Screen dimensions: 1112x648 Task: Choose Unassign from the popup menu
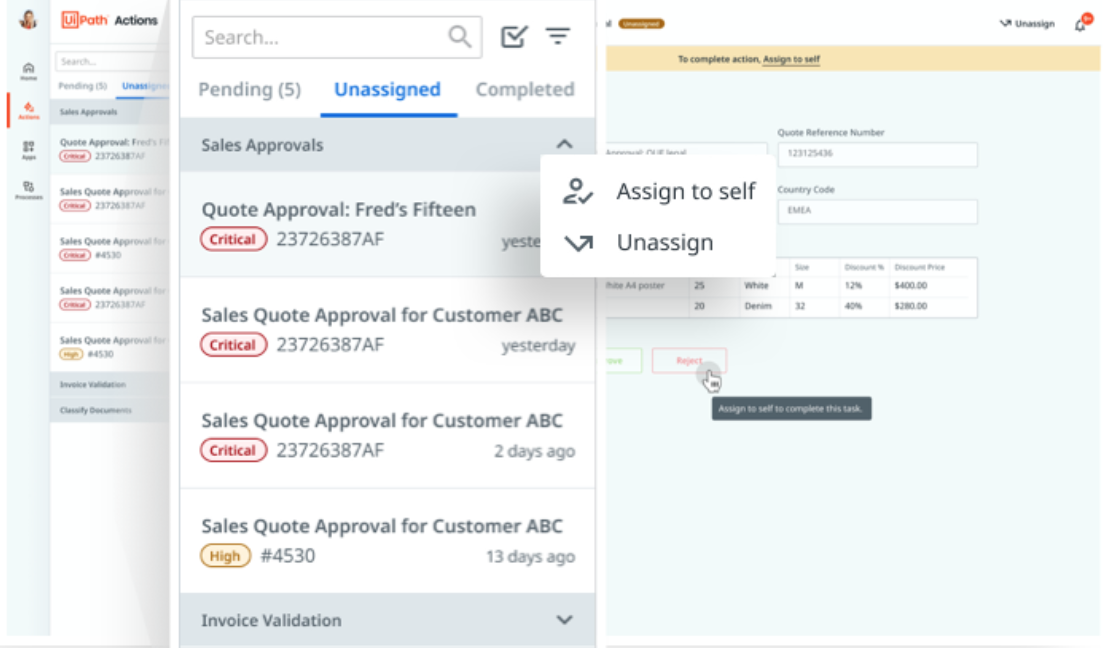click(664, 242)
